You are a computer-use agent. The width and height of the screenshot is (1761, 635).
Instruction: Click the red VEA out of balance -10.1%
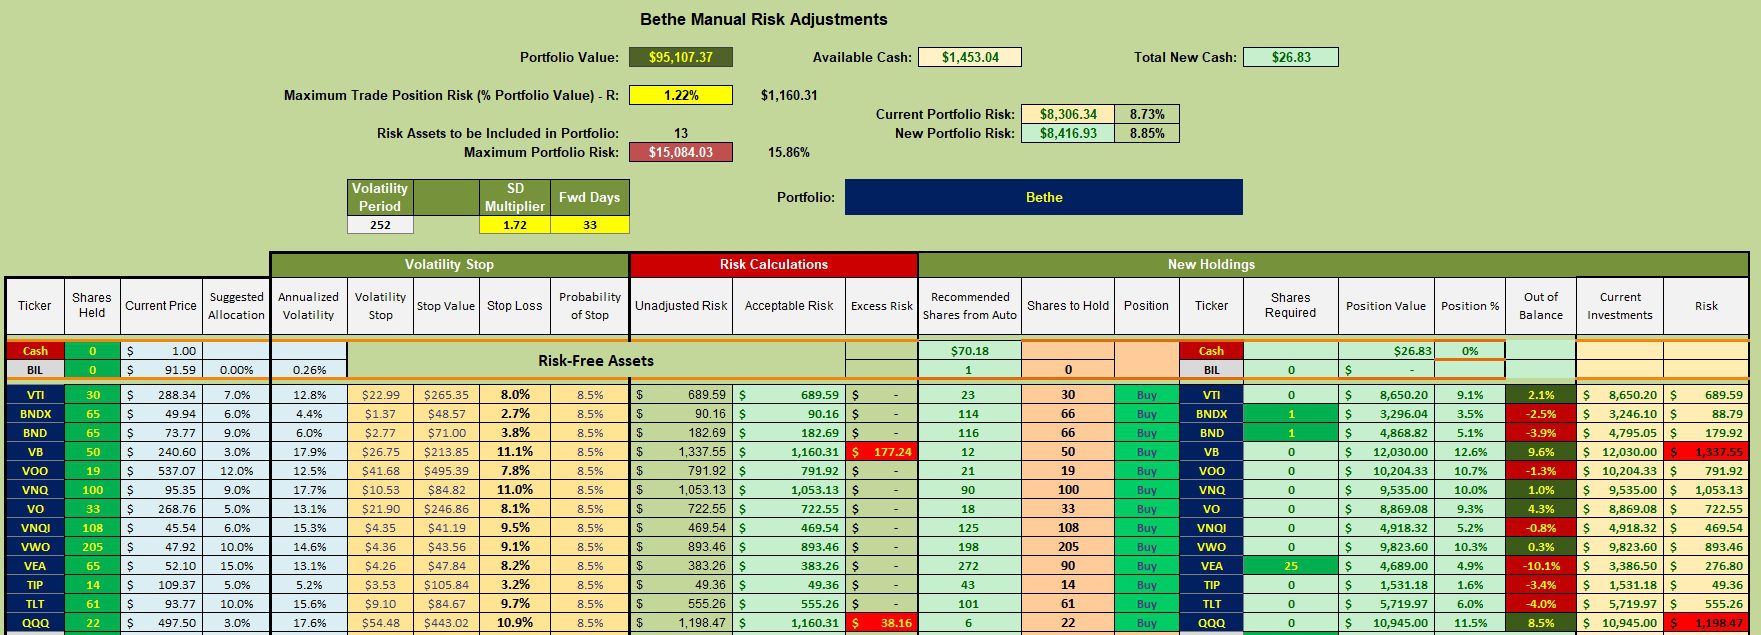(x=1541, y=566)
